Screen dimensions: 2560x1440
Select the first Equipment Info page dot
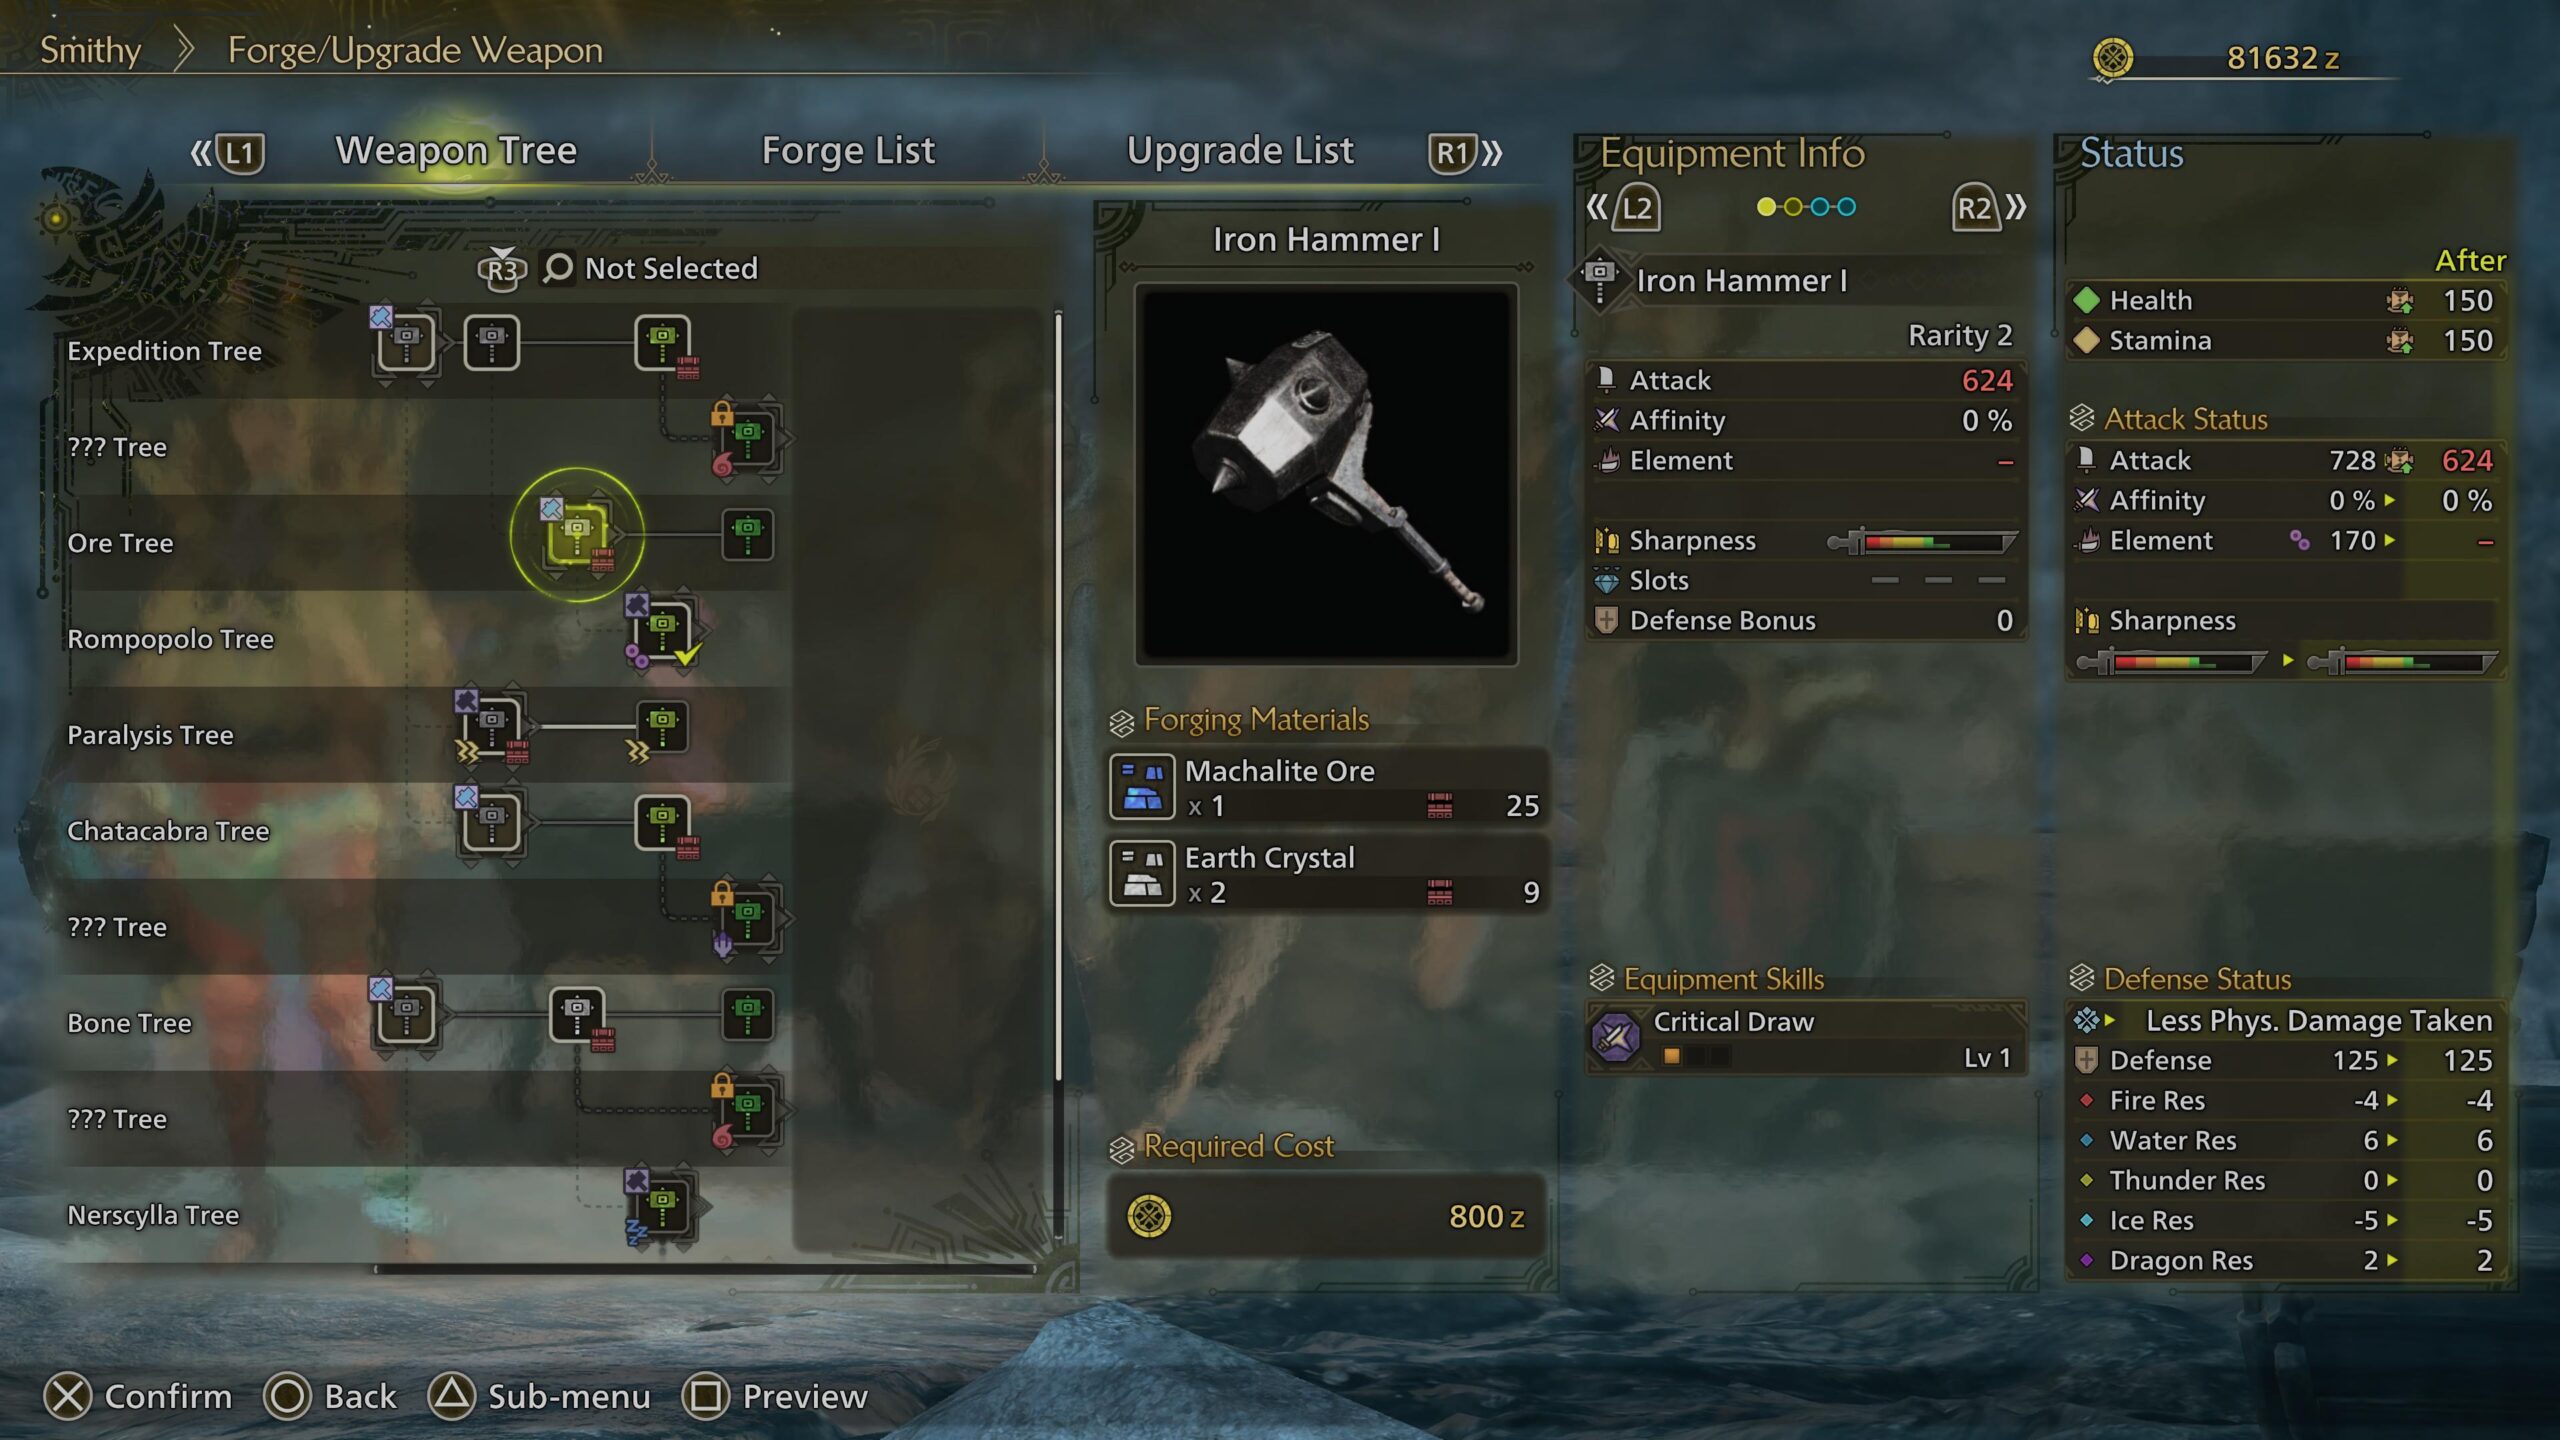[1766, 207]
